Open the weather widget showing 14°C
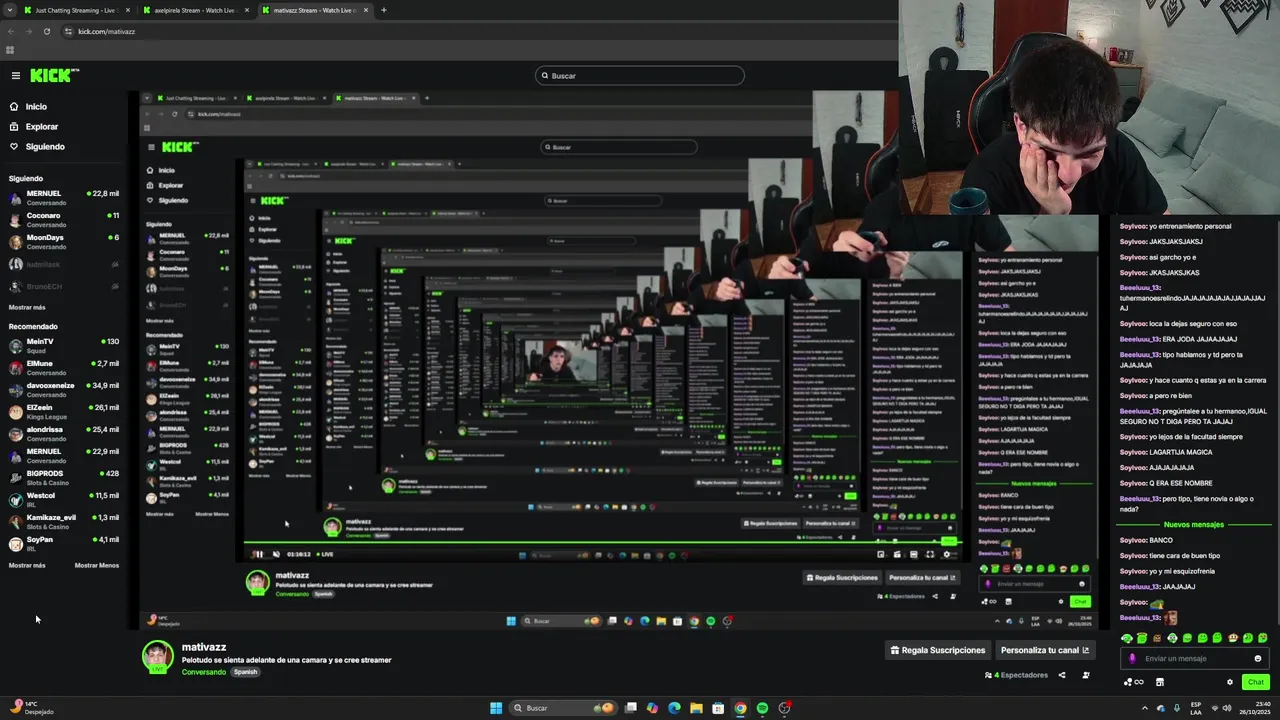Image resolution: width=1280 pixels, height=720 pixels. (x=32, y=708)
